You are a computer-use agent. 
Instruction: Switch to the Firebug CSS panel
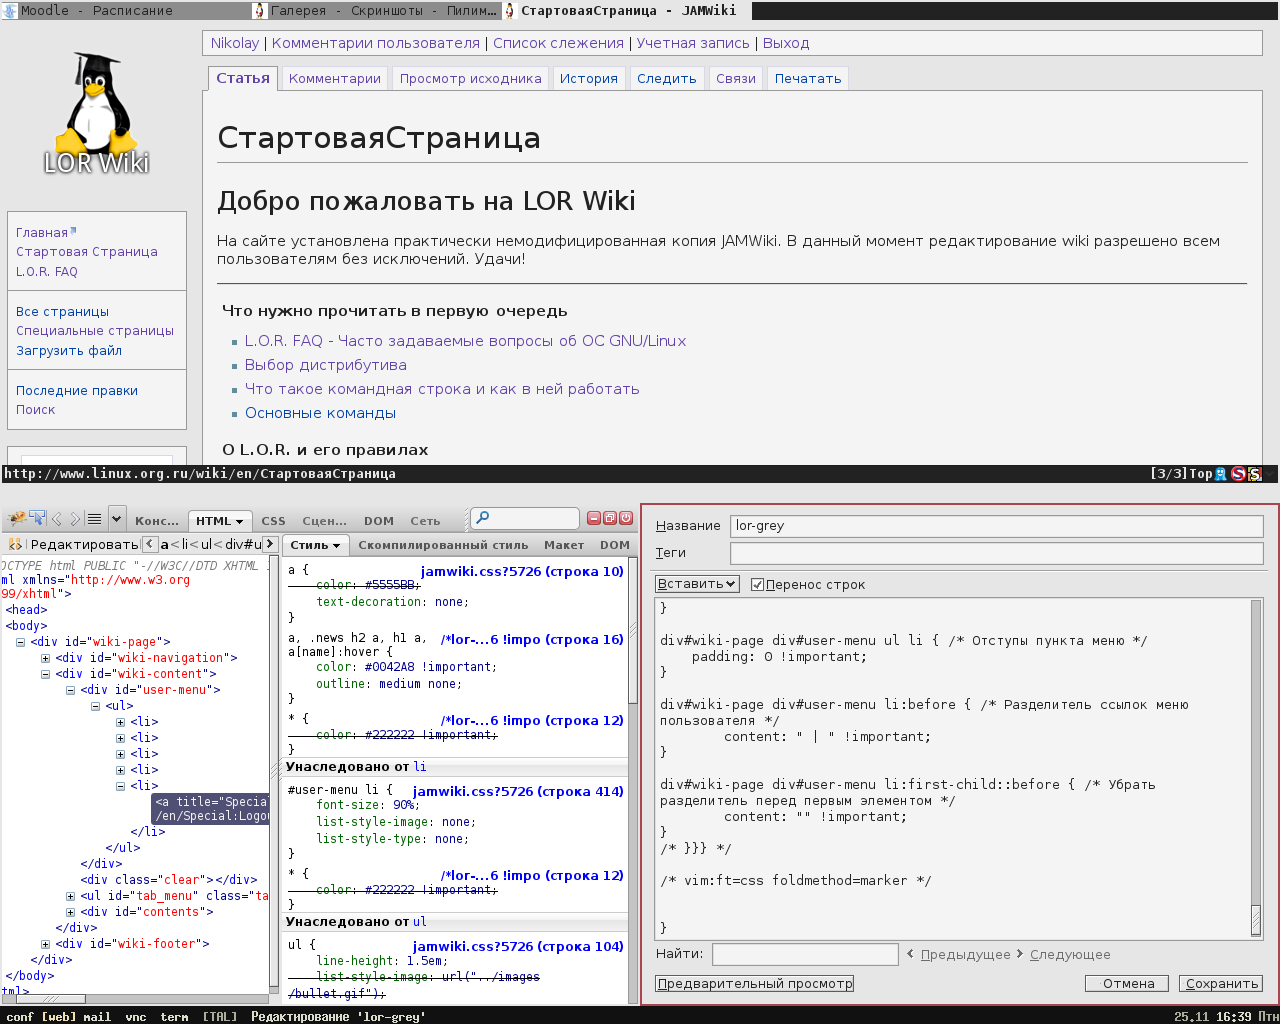273,521
